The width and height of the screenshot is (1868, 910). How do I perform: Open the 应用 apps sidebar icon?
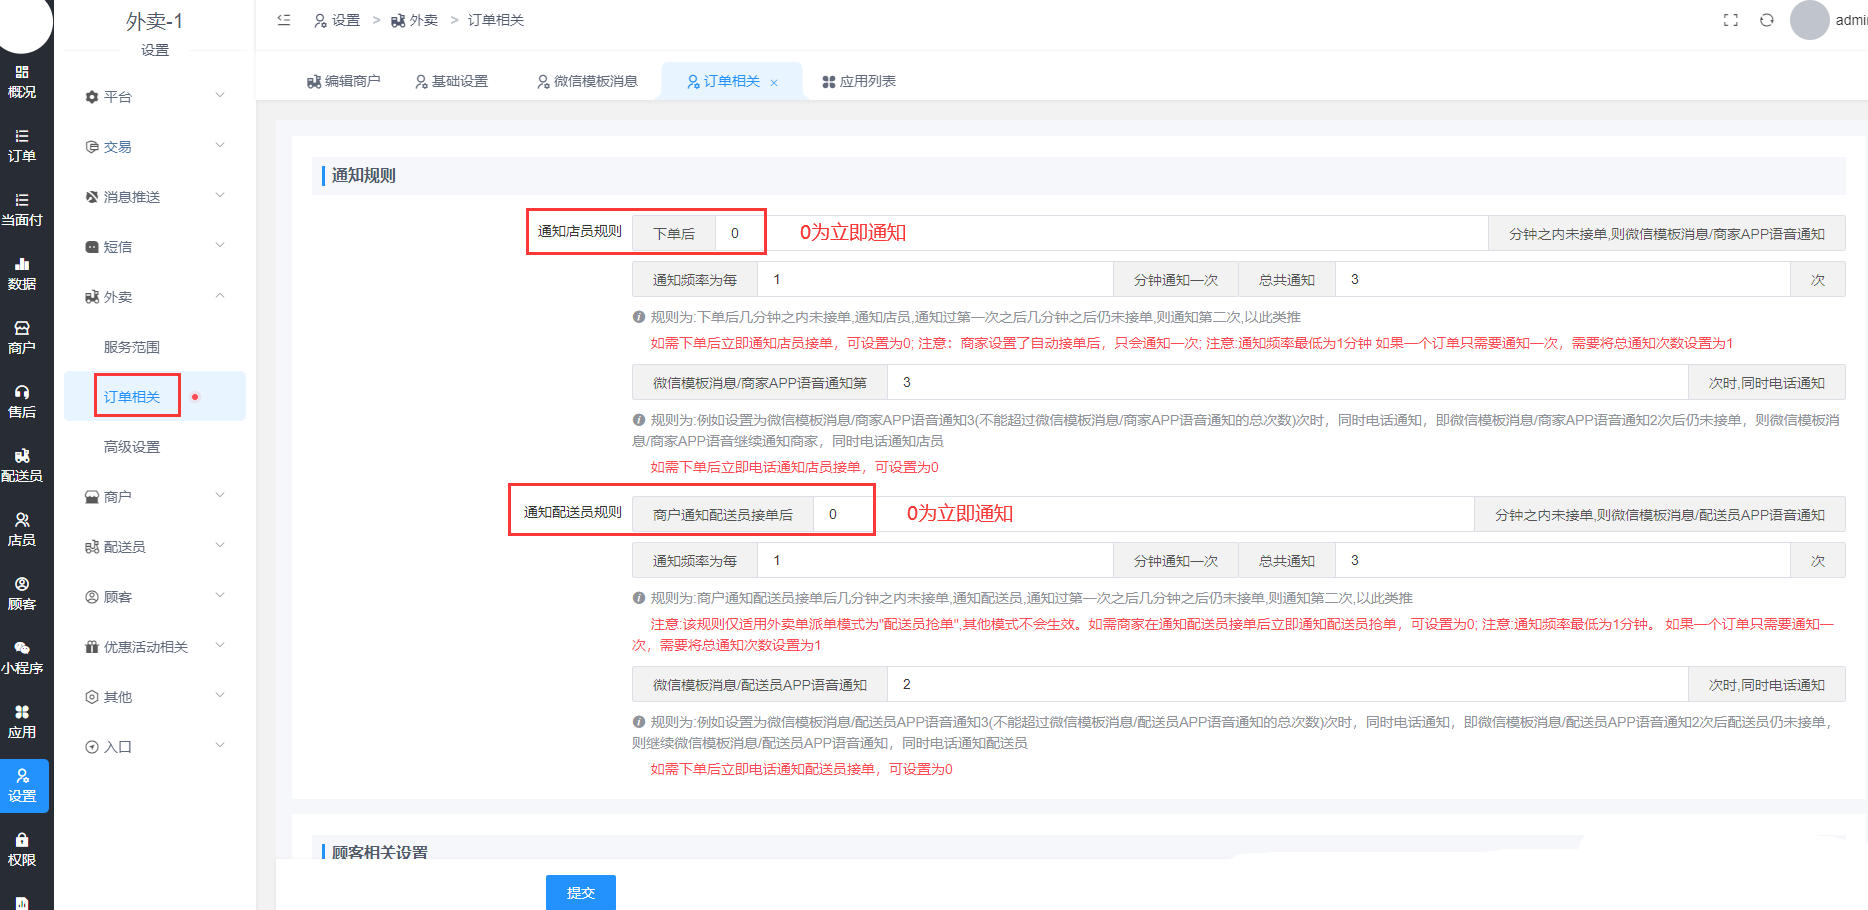point(22,722)
